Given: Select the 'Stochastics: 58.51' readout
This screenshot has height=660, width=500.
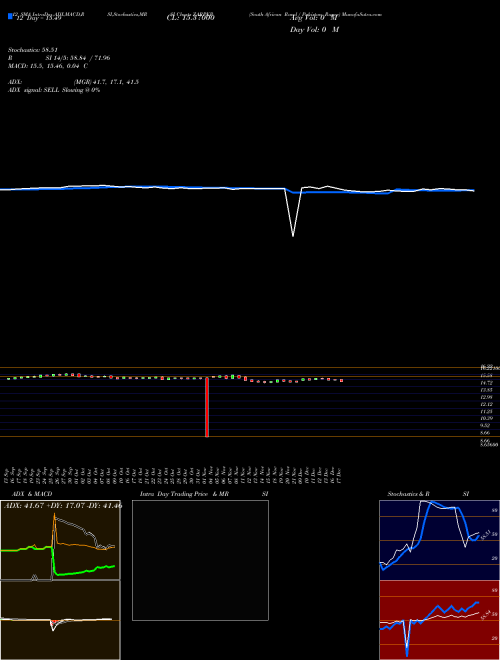Looking at the screenshot, I should 33,50.
